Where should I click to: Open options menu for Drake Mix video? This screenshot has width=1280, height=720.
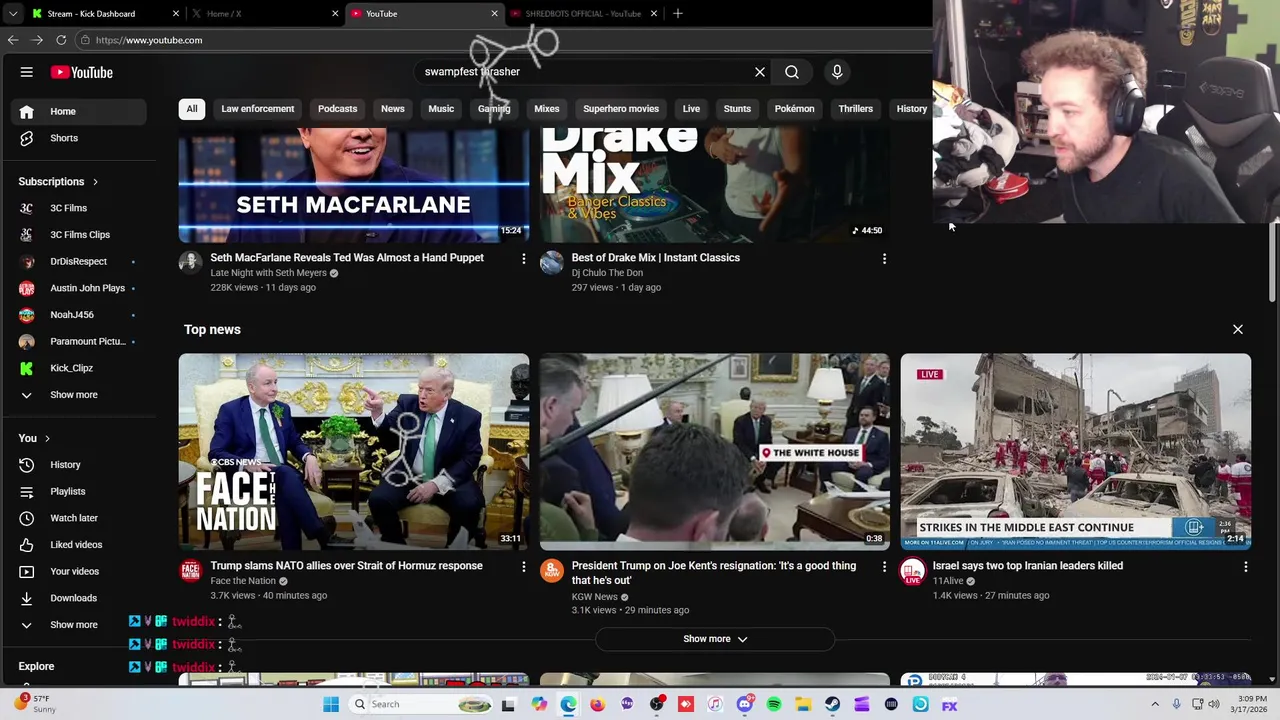pyautogui.click(x=884, y=259)
